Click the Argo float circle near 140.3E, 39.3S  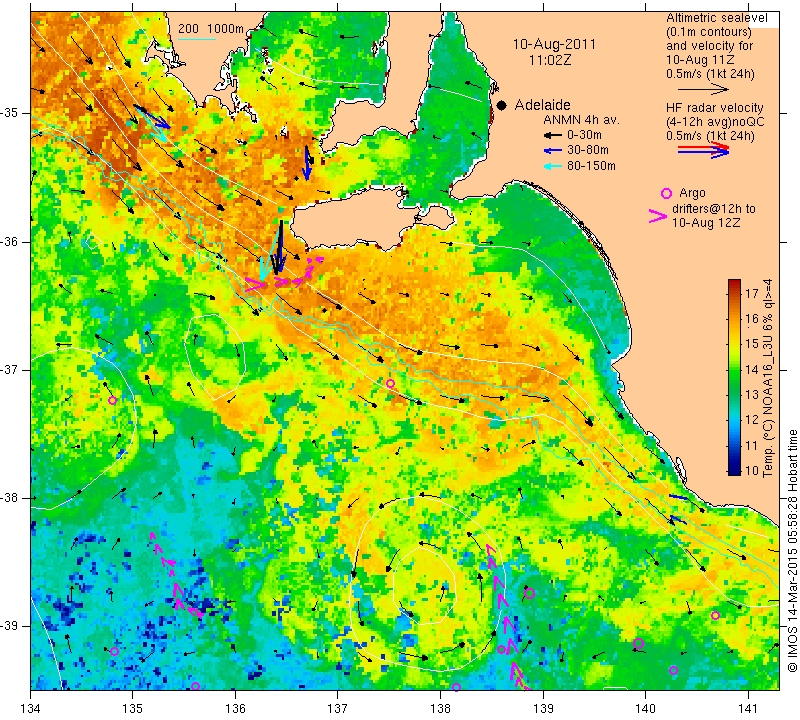(x=673, y=671)
